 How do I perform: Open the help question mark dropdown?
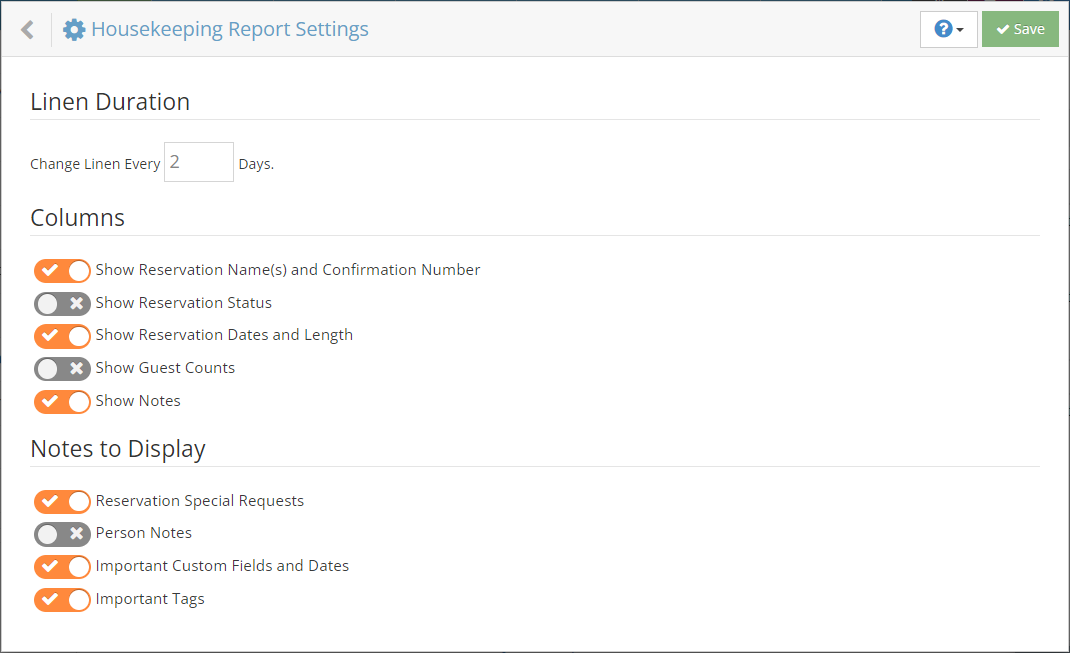[948, 30]
